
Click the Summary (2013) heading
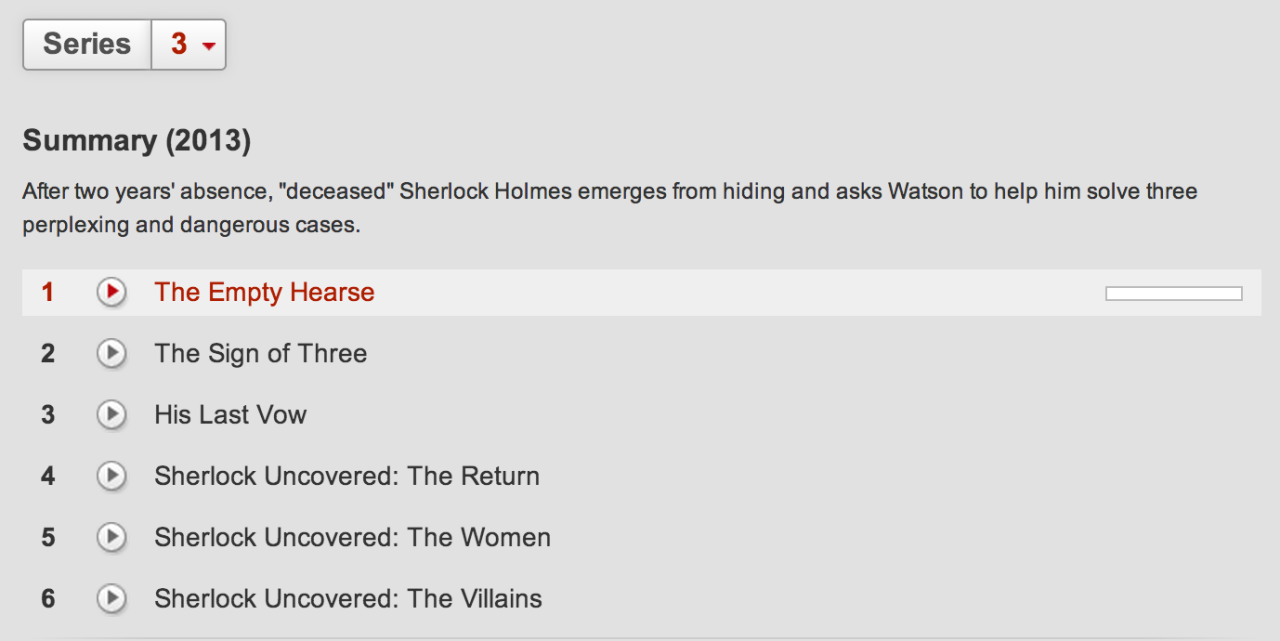(136, 141)
